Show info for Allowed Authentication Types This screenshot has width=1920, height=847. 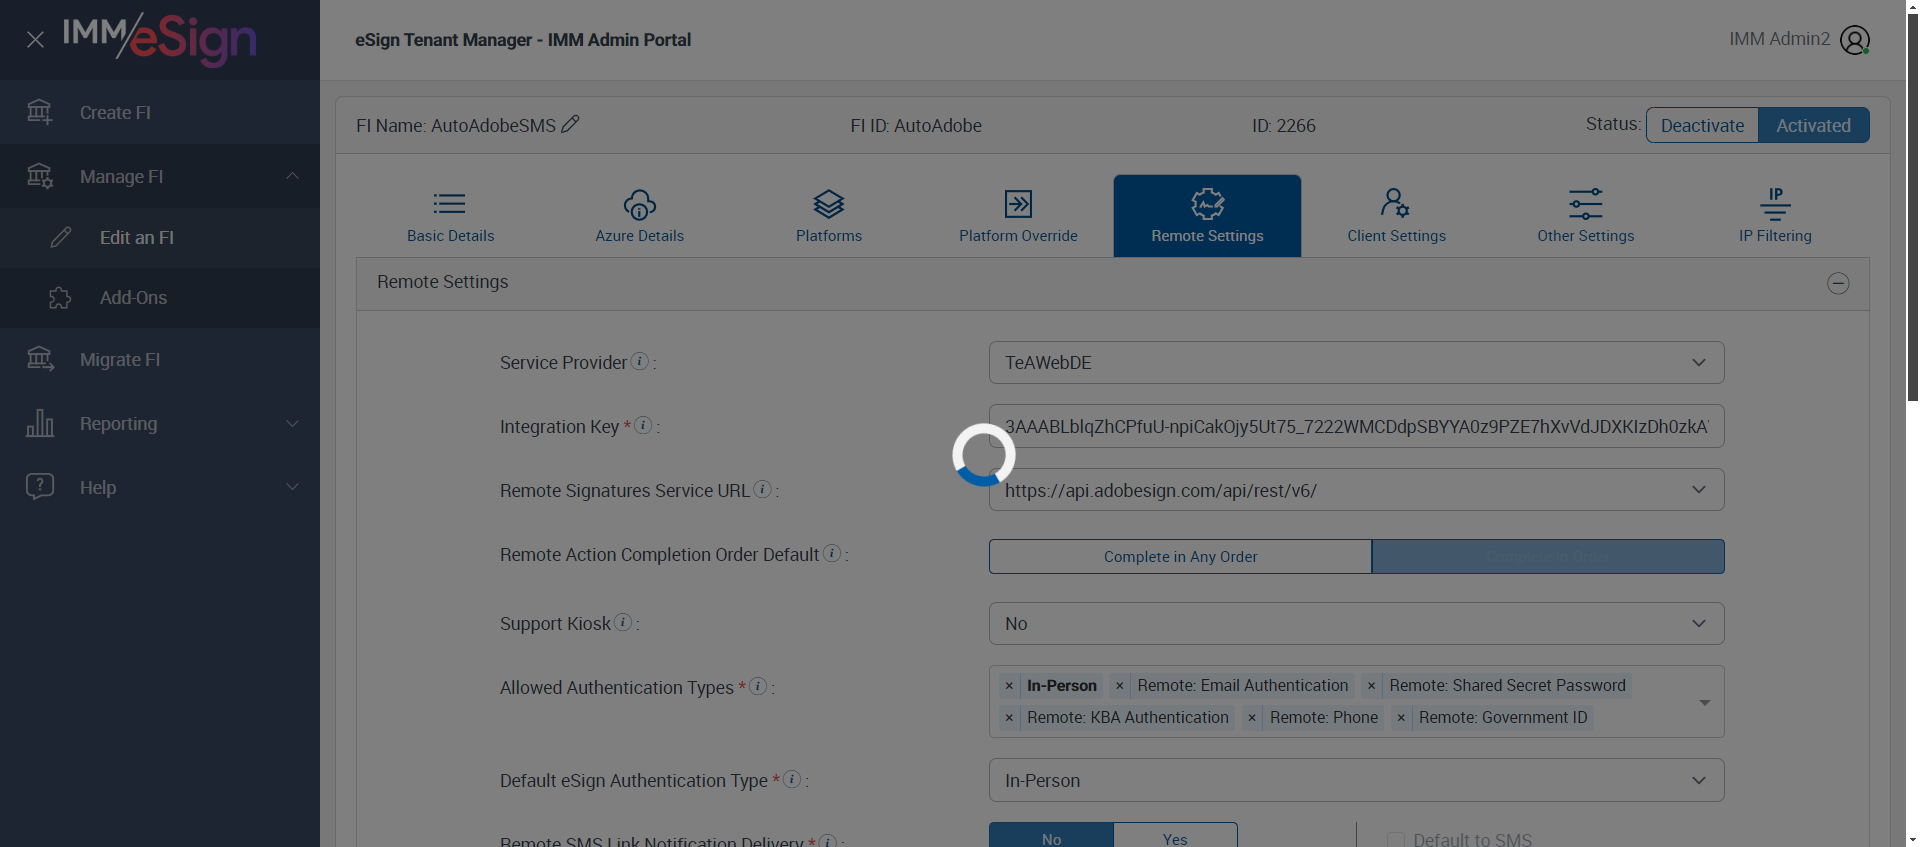[x=758, y=686]
